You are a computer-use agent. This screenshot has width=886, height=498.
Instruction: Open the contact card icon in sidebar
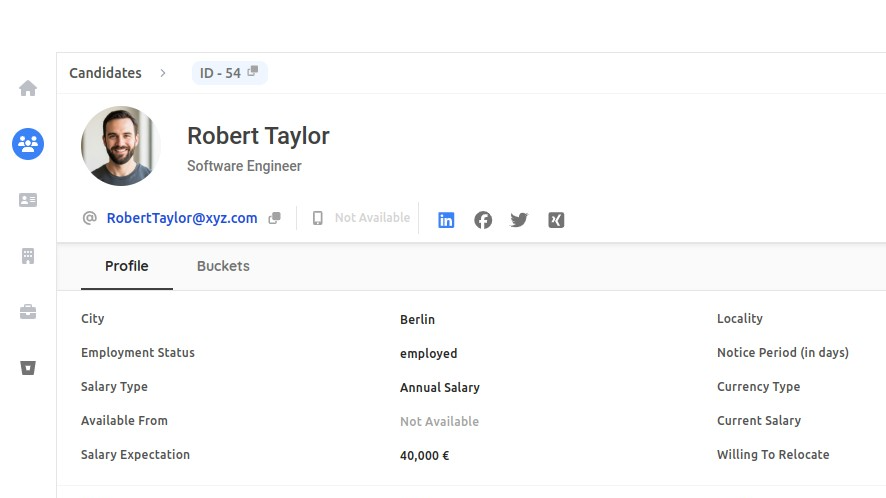coord(28,200)
